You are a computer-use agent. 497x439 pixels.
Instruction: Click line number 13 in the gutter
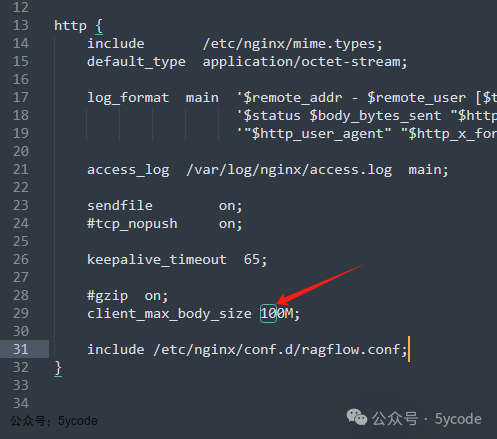21,25
